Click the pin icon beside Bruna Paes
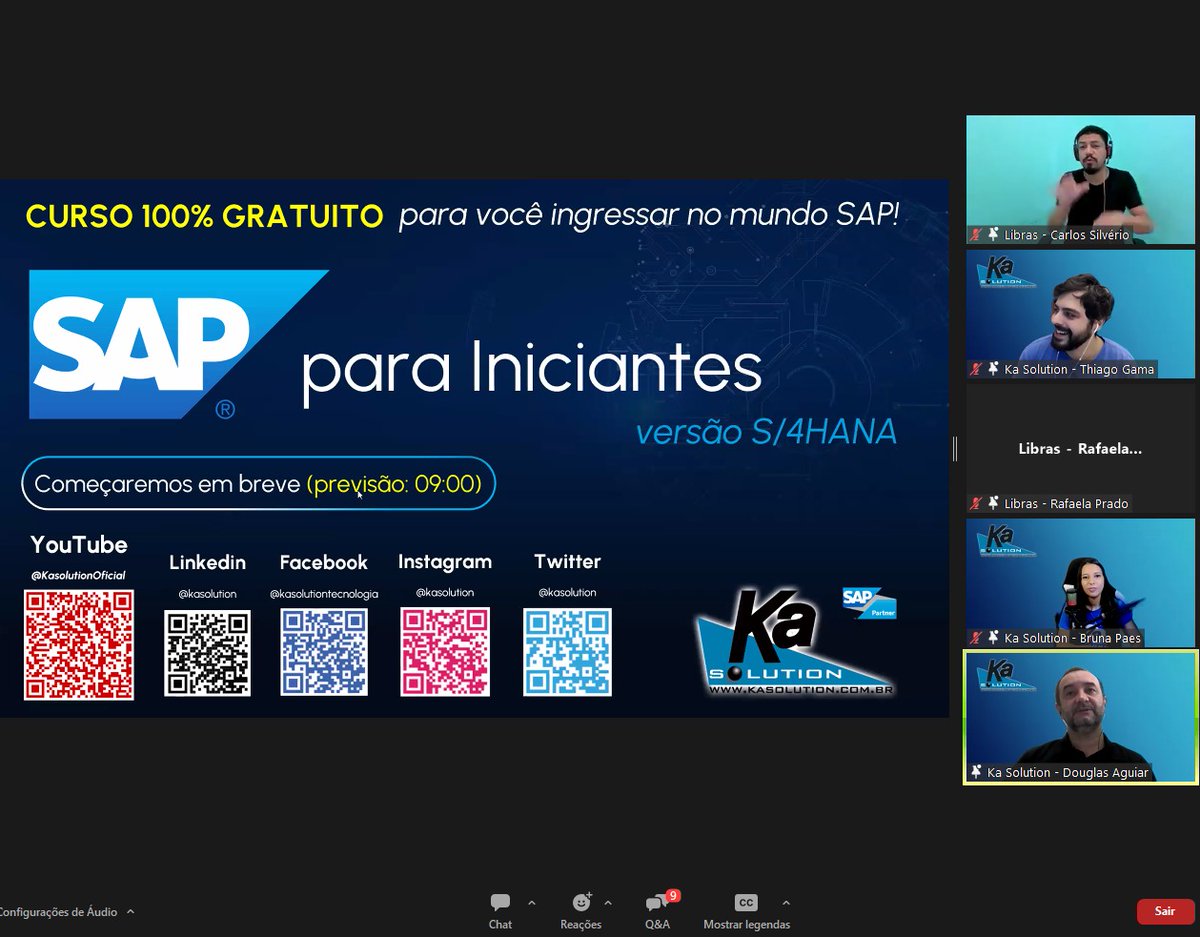The height and width of the screenshot is (937, 1200). click(x=994, y=637)
